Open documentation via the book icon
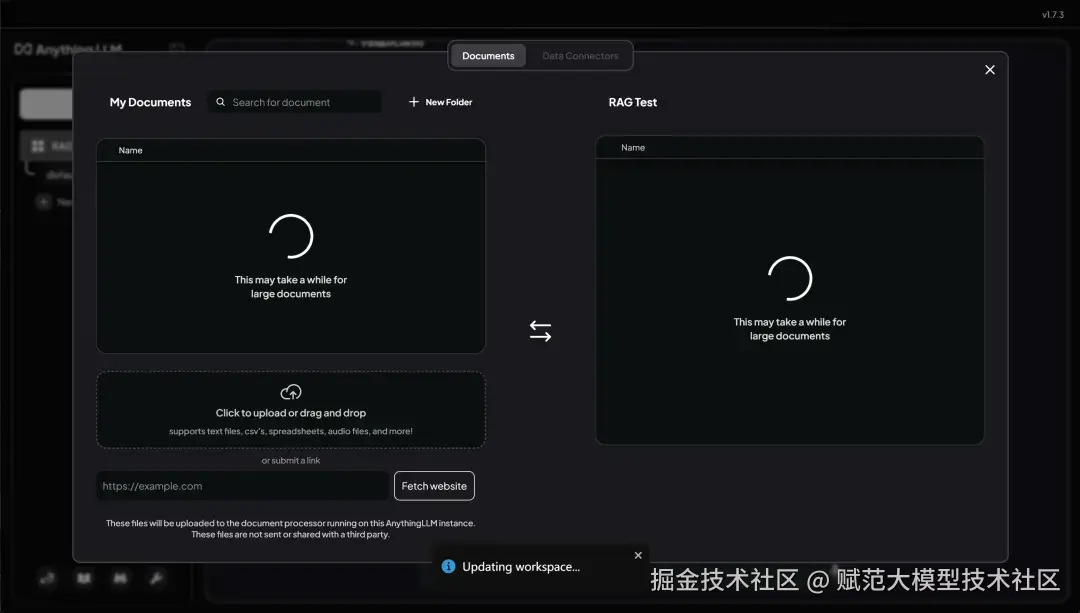This screenshot has height=613, width=1080. pos(84,578)
